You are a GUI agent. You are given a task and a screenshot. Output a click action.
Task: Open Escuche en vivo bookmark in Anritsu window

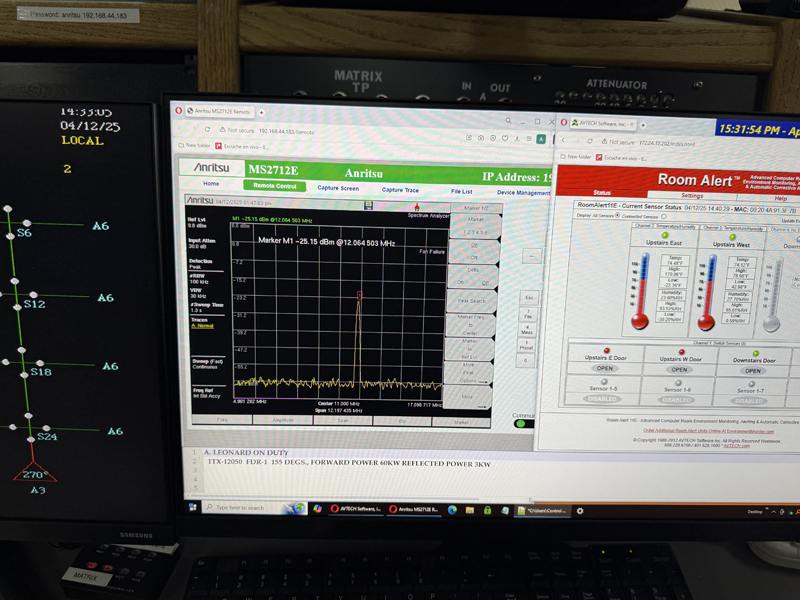tap(242, 147)
